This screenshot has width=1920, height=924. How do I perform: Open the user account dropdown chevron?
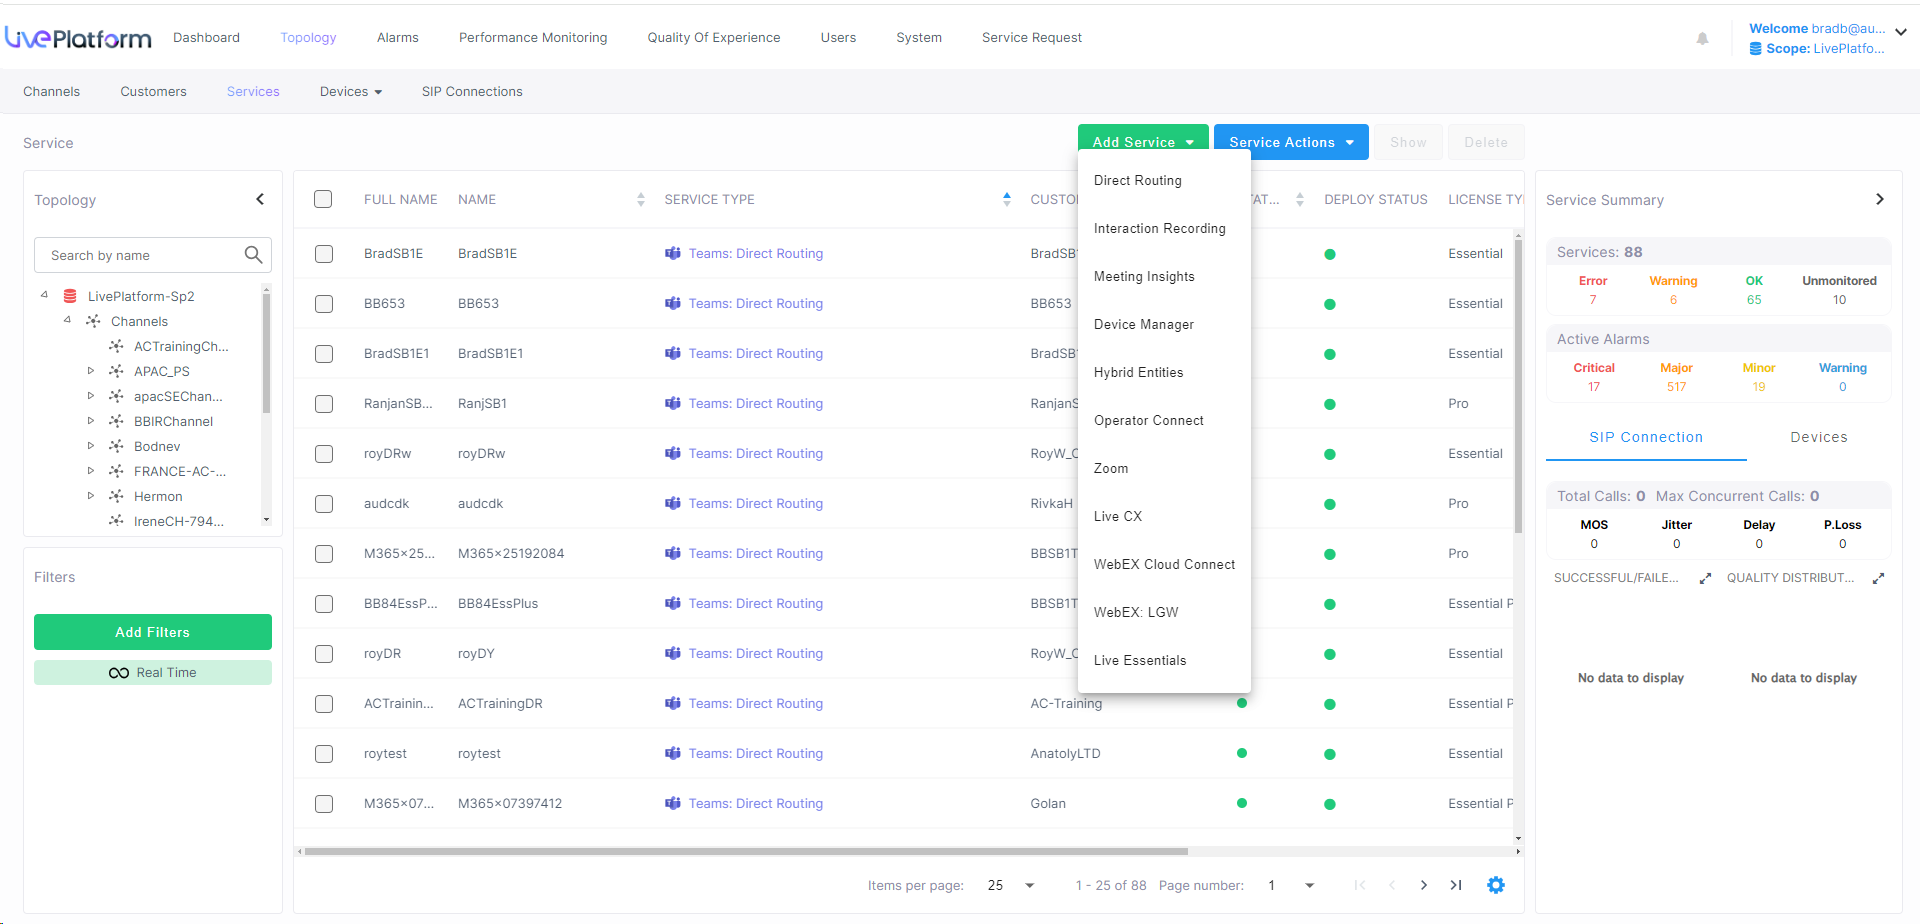(x=1901, y=32)
